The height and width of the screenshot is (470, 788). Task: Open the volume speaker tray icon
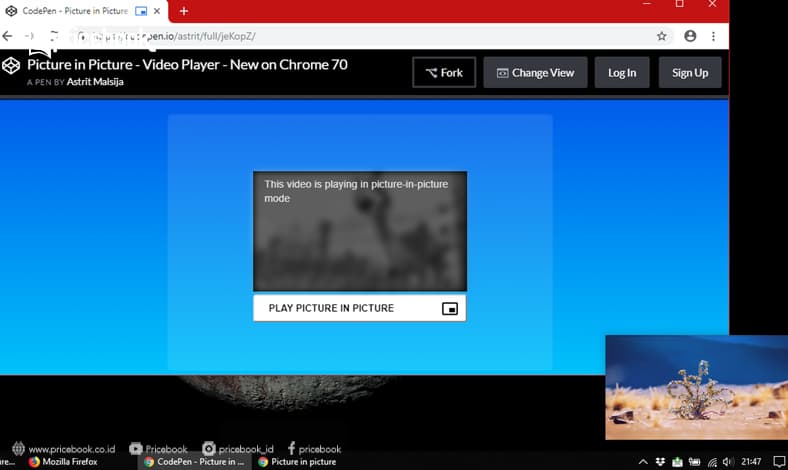click(728, 461)
